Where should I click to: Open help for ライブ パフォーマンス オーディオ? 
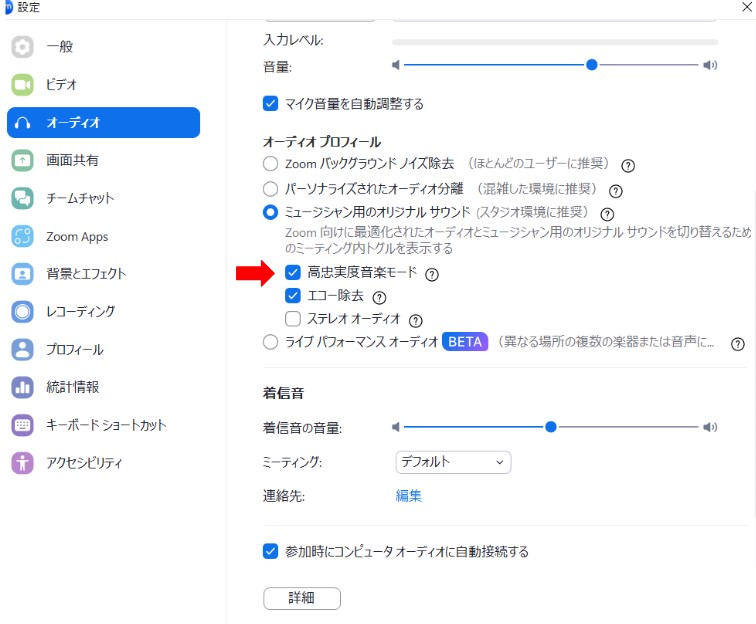[738, 344]
